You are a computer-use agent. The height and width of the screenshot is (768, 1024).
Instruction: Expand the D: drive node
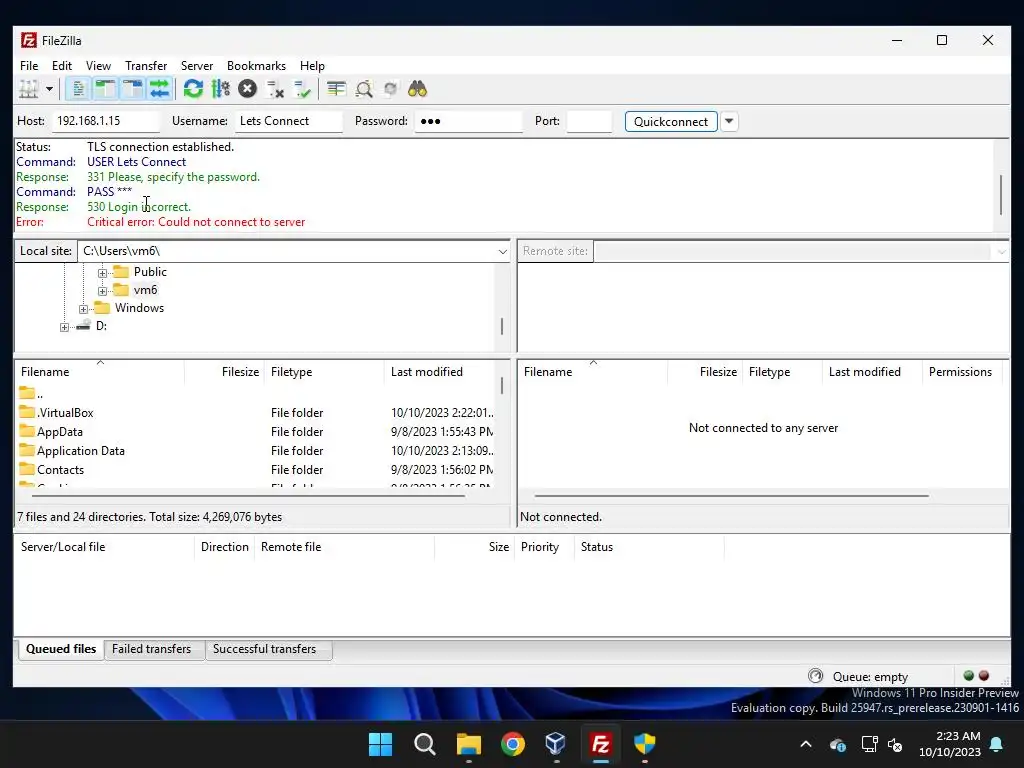pyautogui.click(x=64, y=327)
